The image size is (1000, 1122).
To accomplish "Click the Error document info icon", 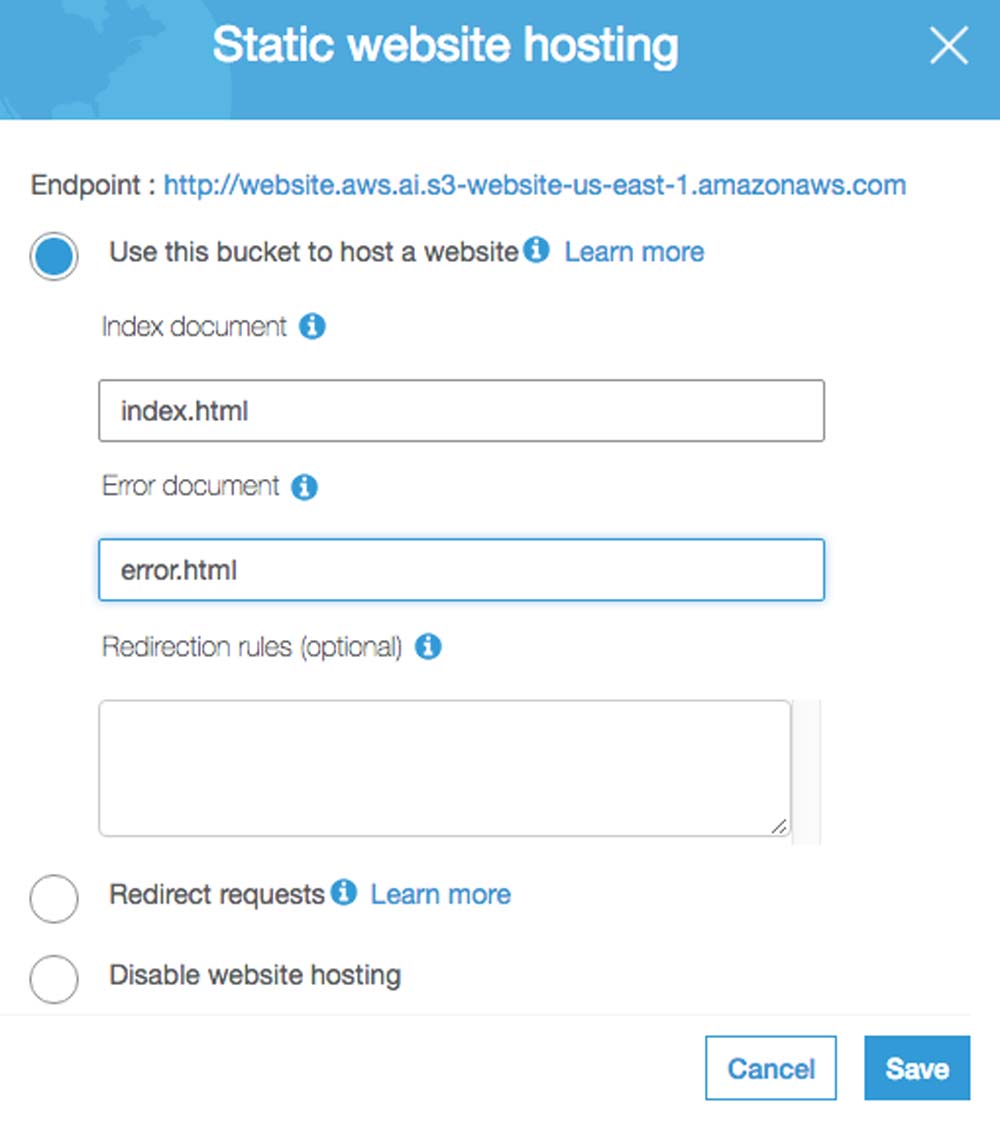I will tap(304, 487).
